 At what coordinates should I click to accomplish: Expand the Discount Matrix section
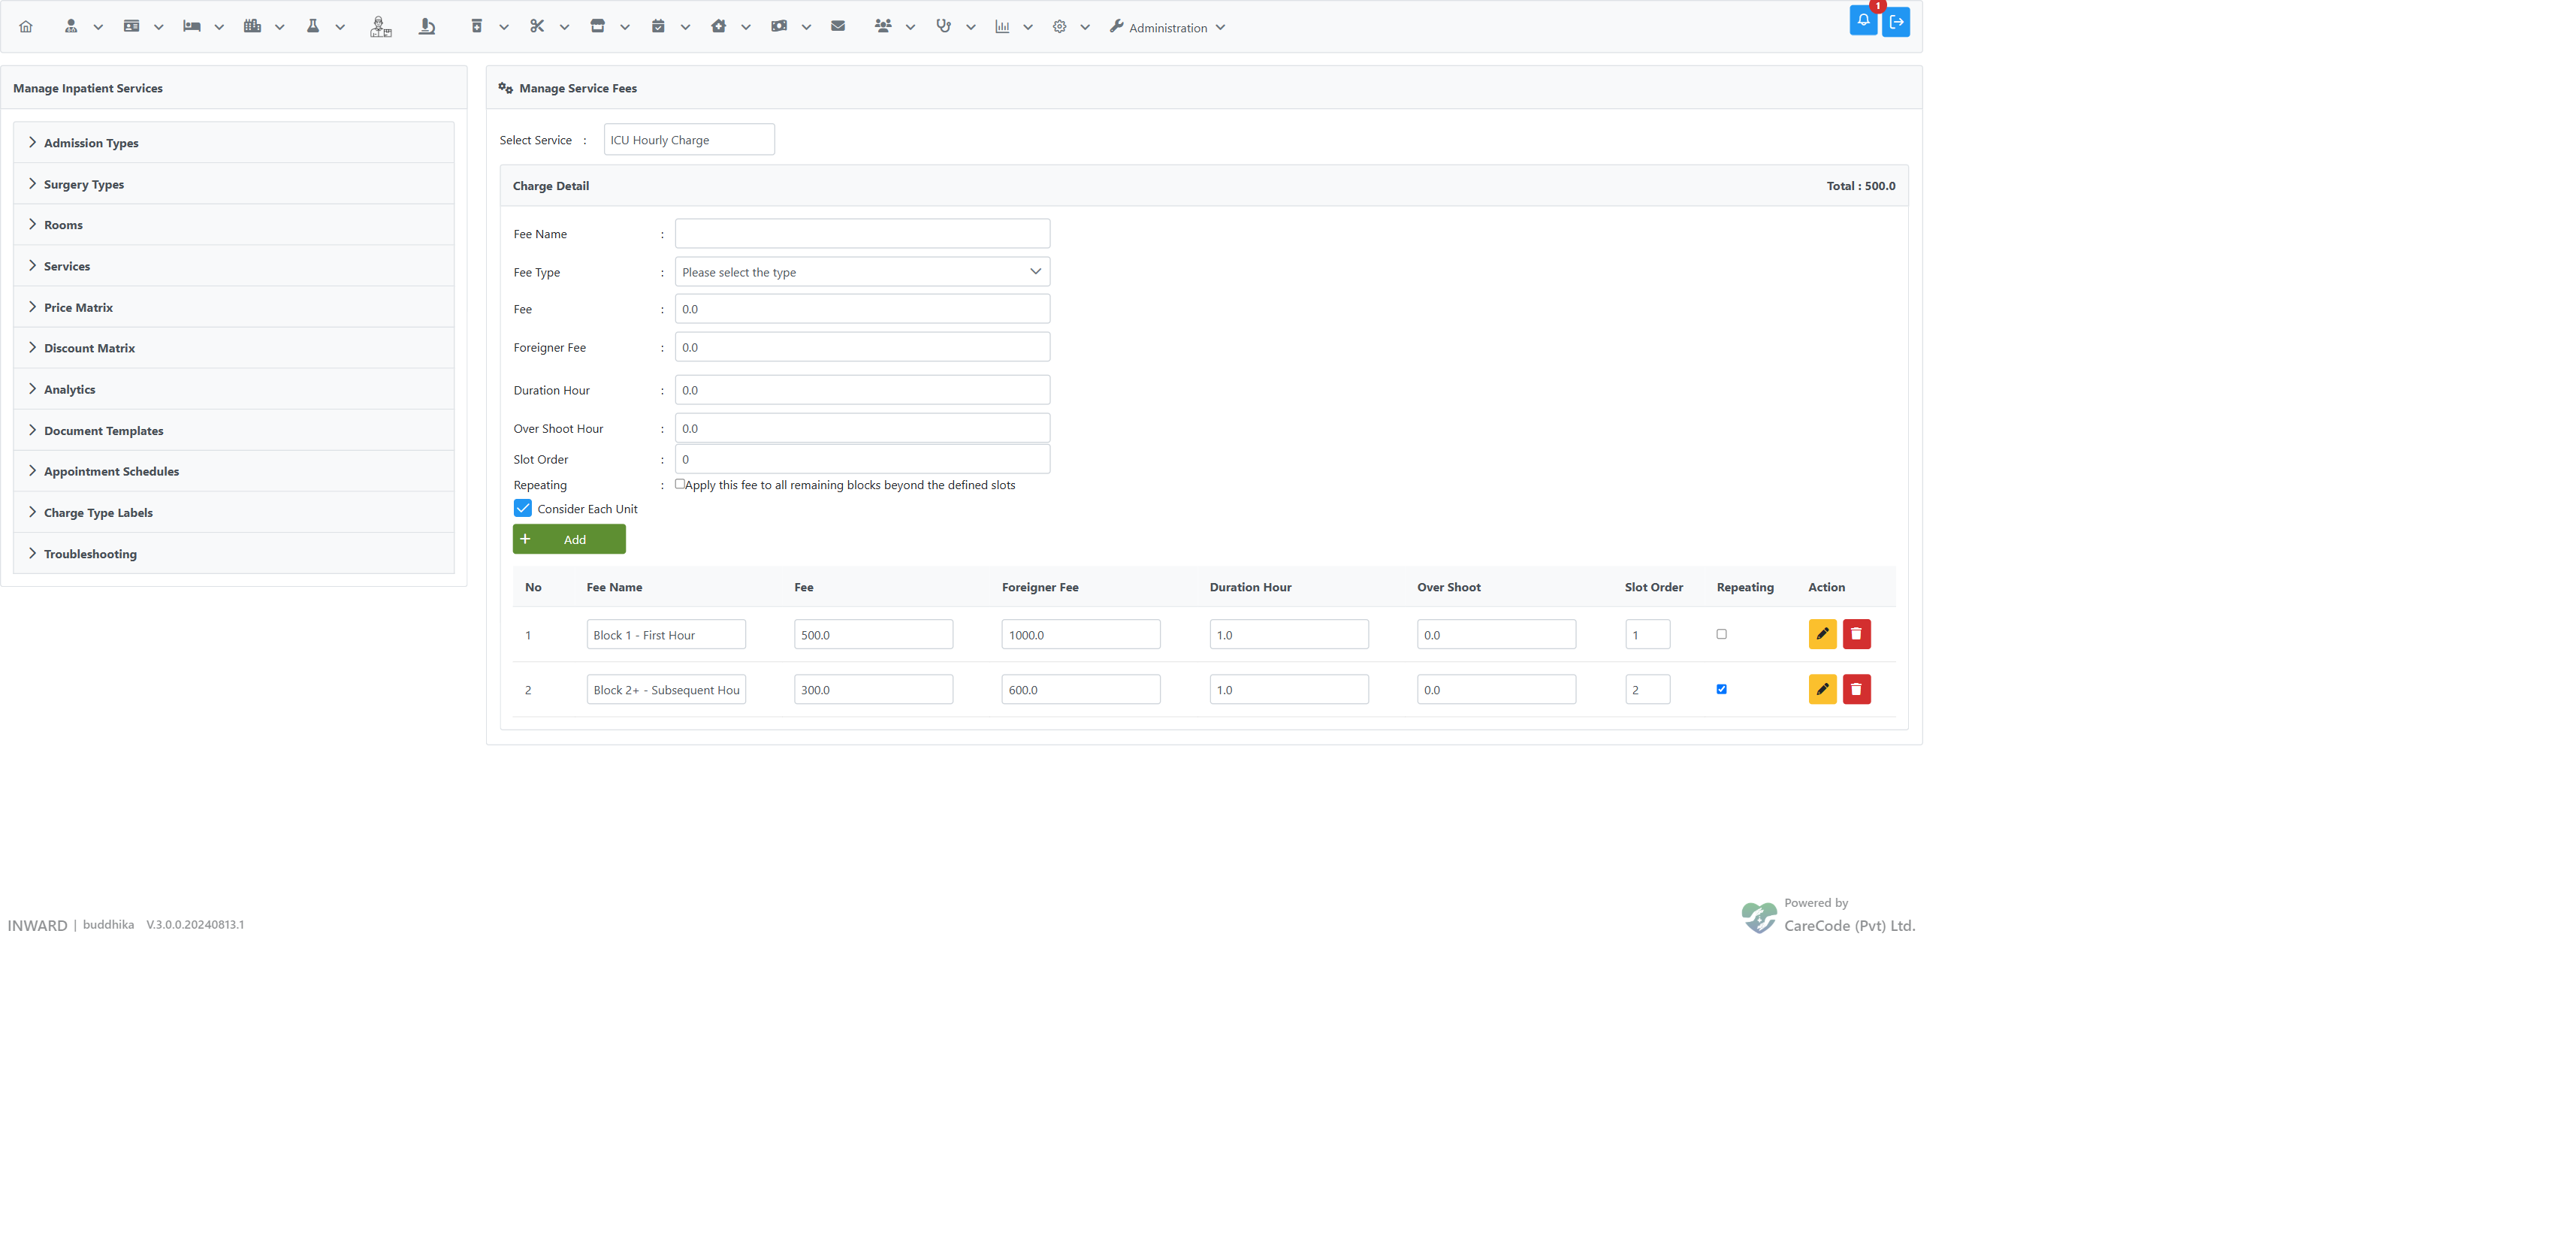click(x=234, y=348)
